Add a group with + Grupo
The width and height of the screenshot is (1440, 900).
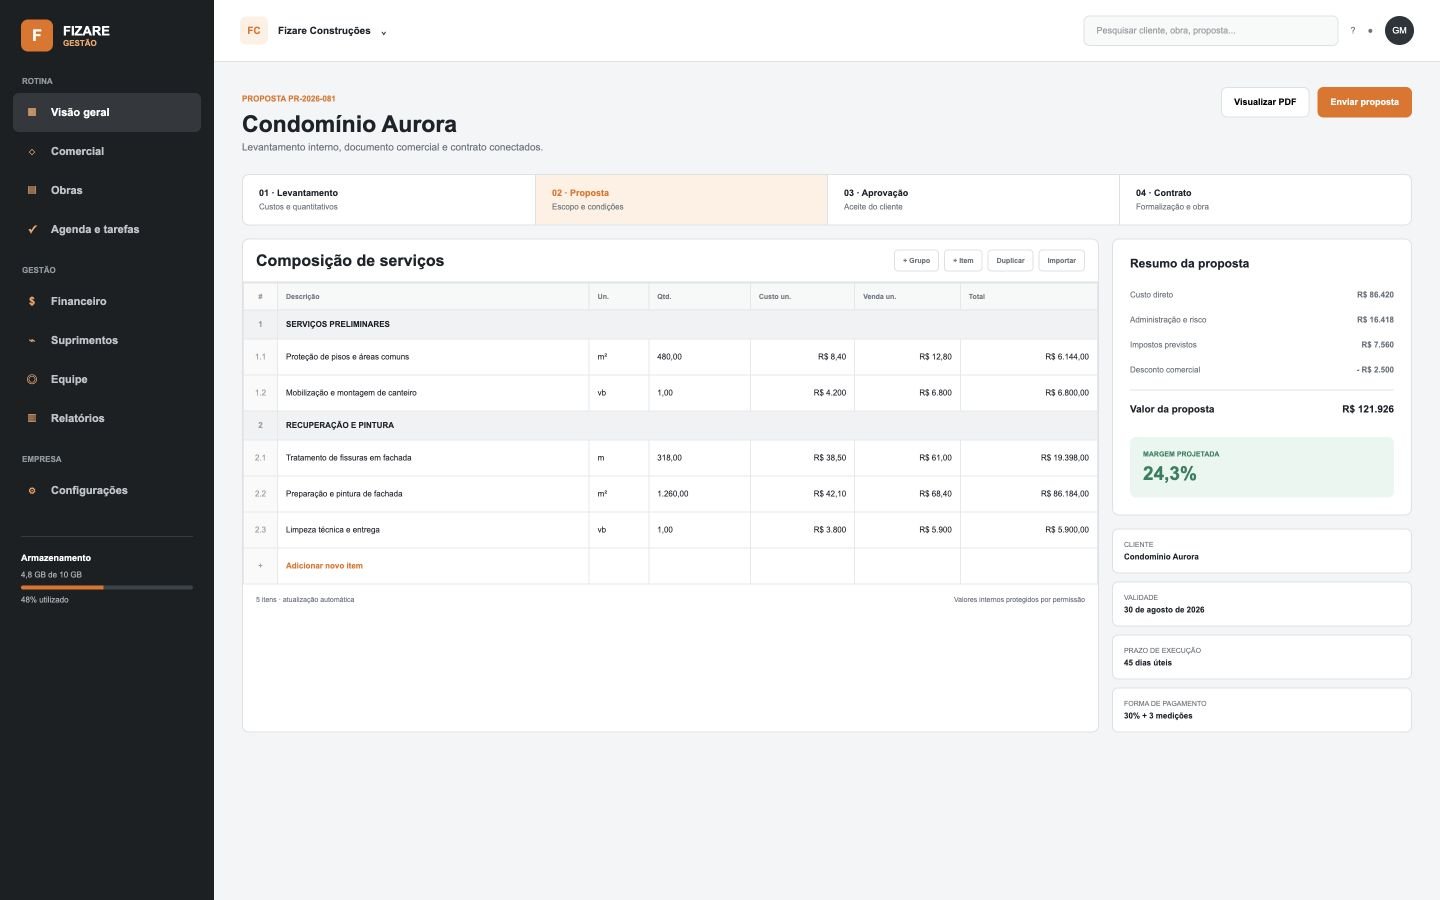tap(916, 261)
